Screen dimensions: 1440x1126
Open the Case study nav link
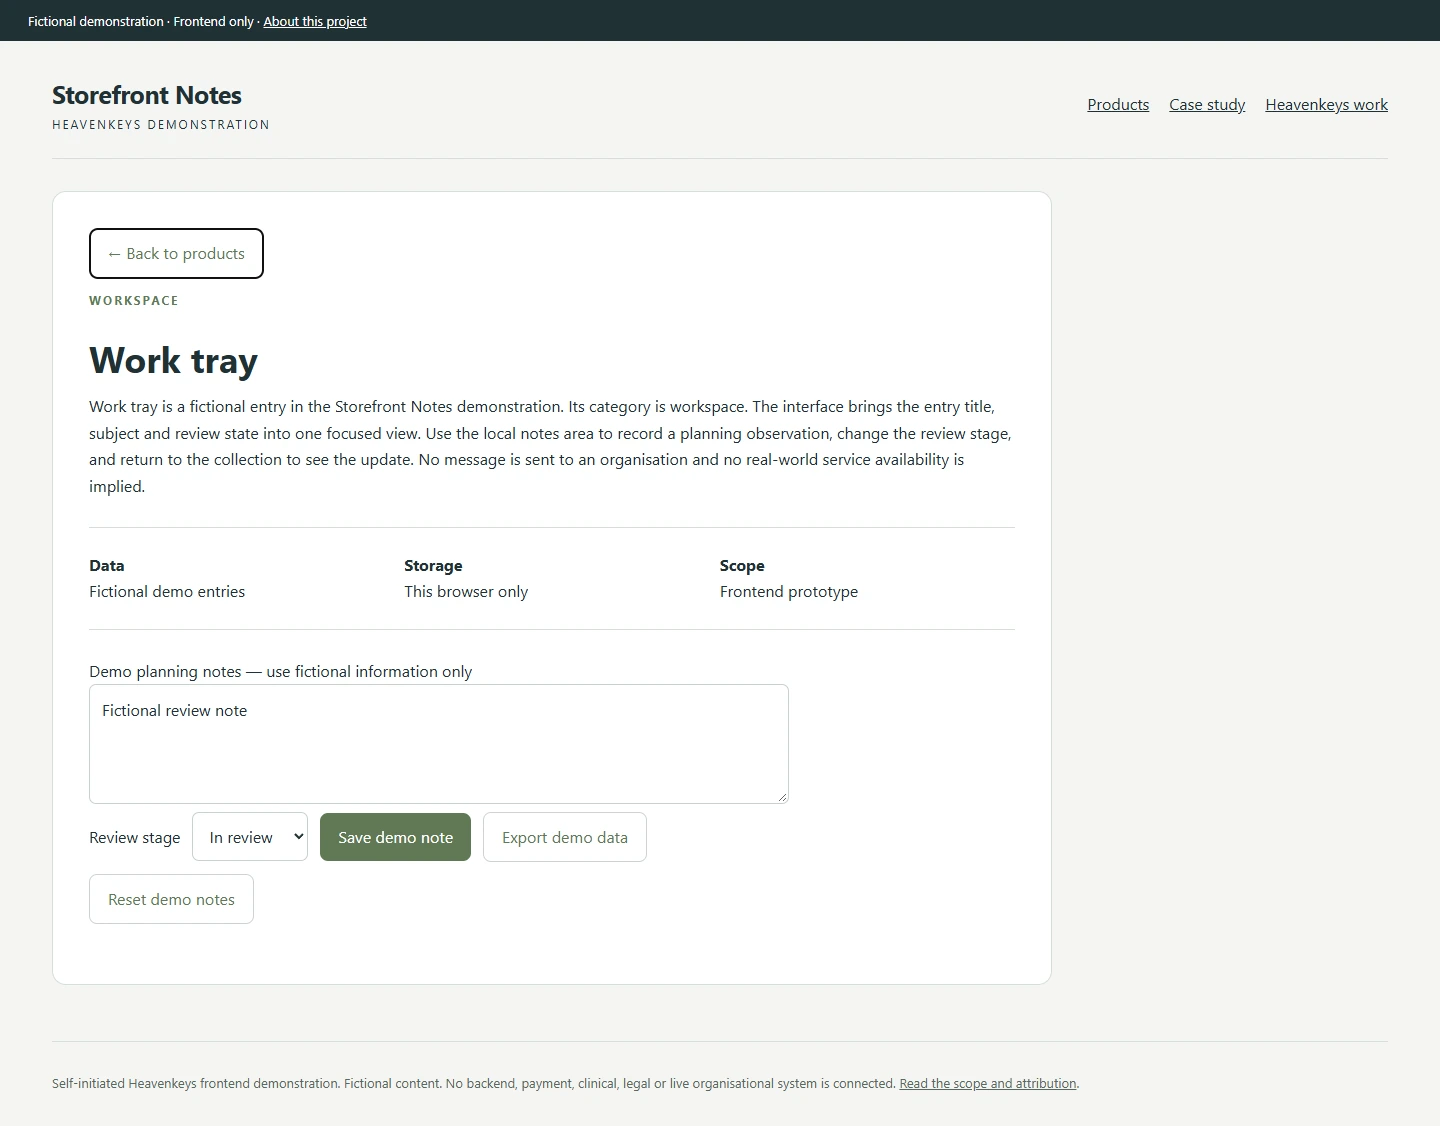coord(1207,104)
